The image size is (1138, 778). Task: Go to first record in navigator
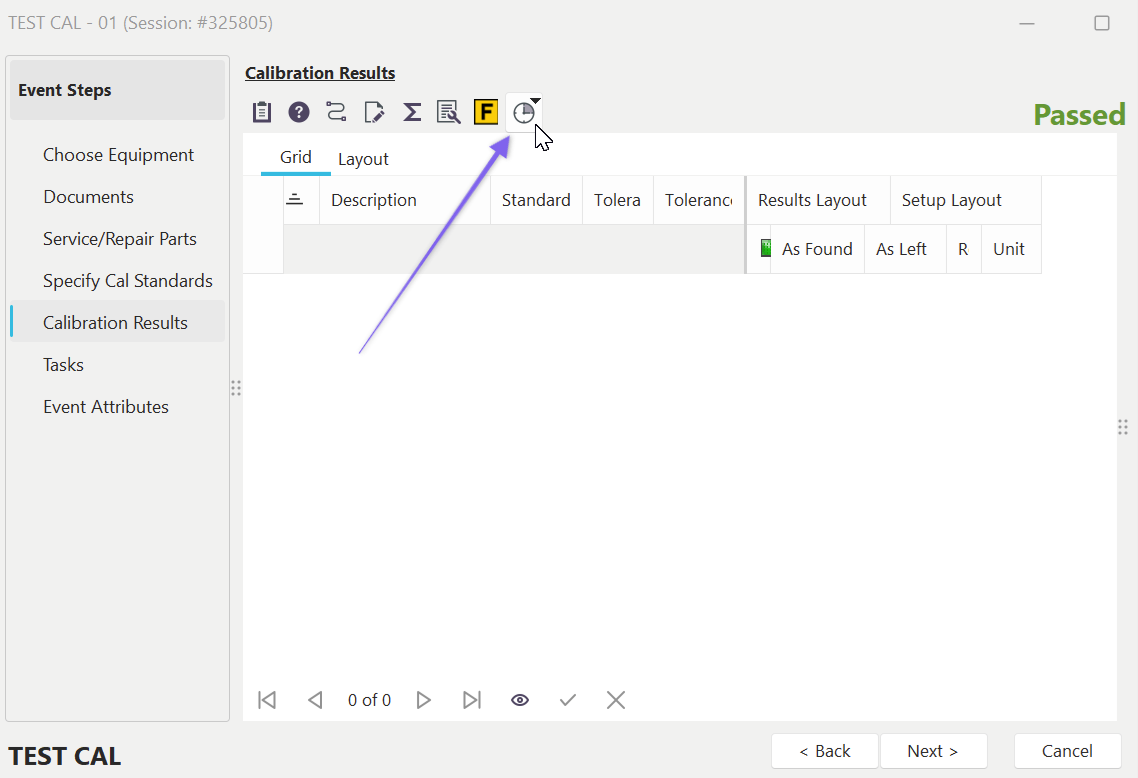[267, 700]
